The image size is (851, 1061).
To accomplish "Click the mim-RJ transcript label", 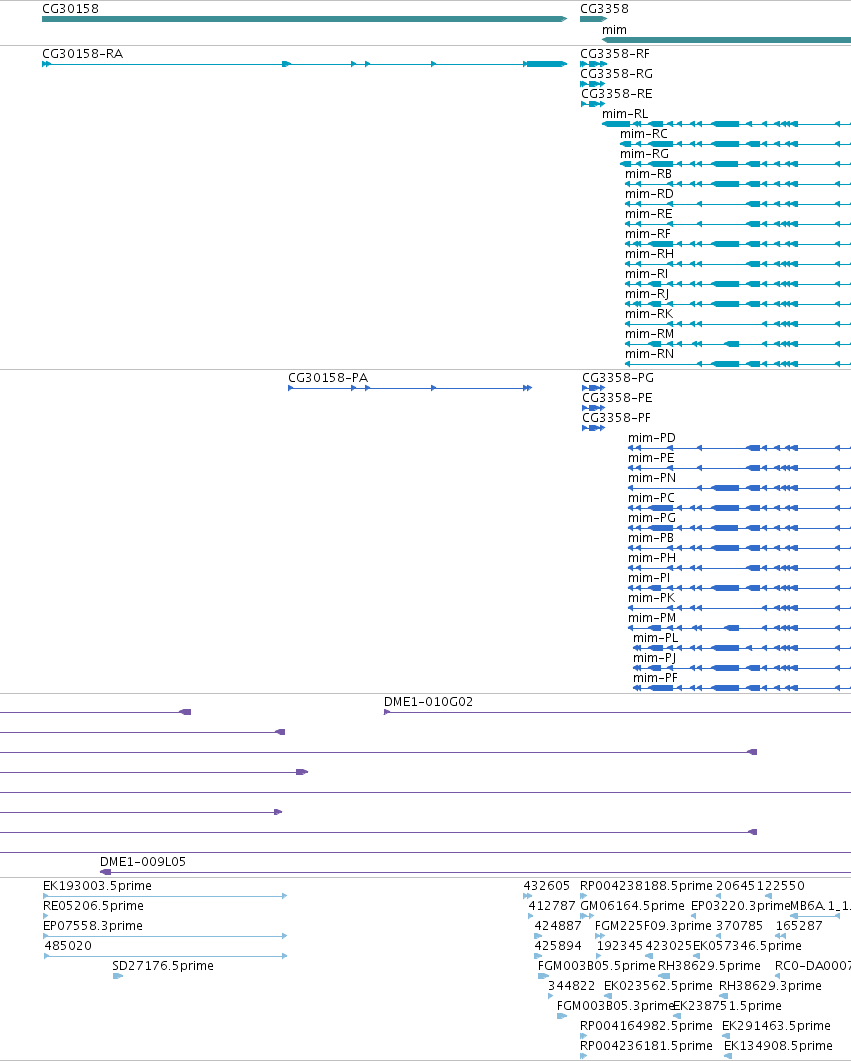I will pyautogui.click(x=647, y=294).
